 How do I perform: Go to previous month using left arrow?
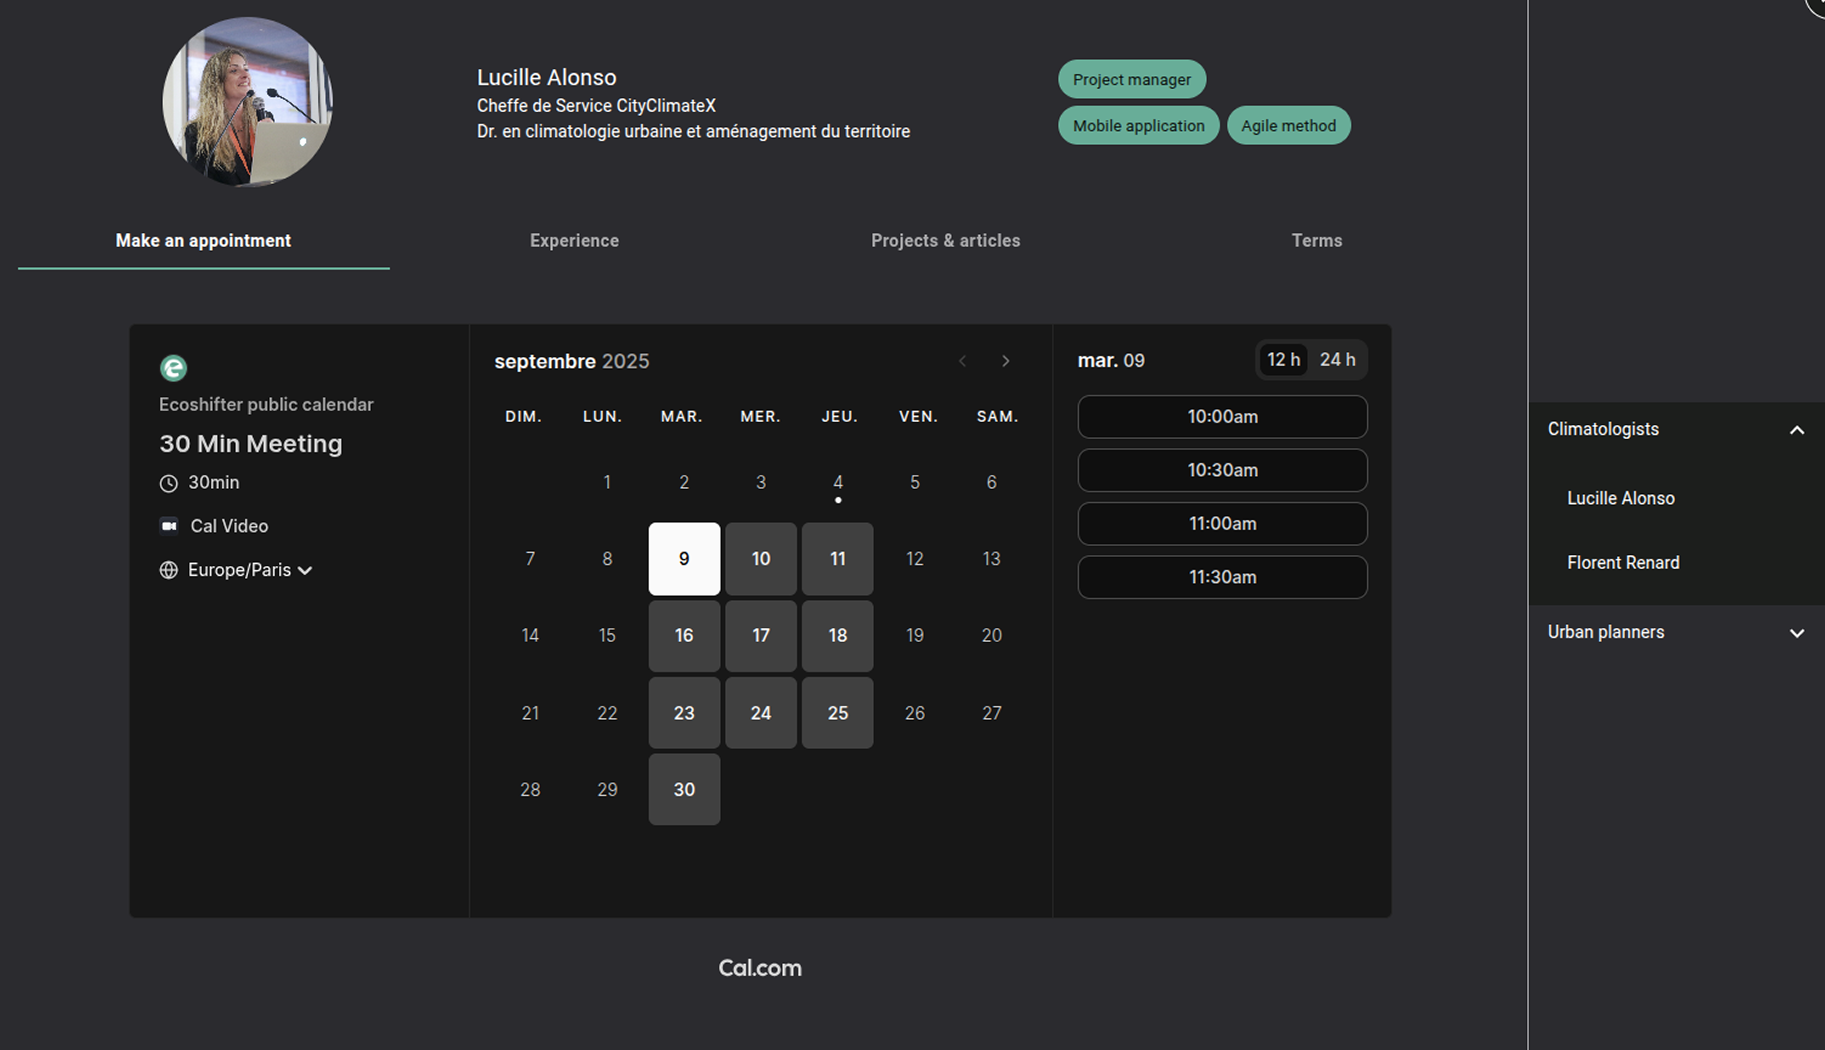click(962, 361)
